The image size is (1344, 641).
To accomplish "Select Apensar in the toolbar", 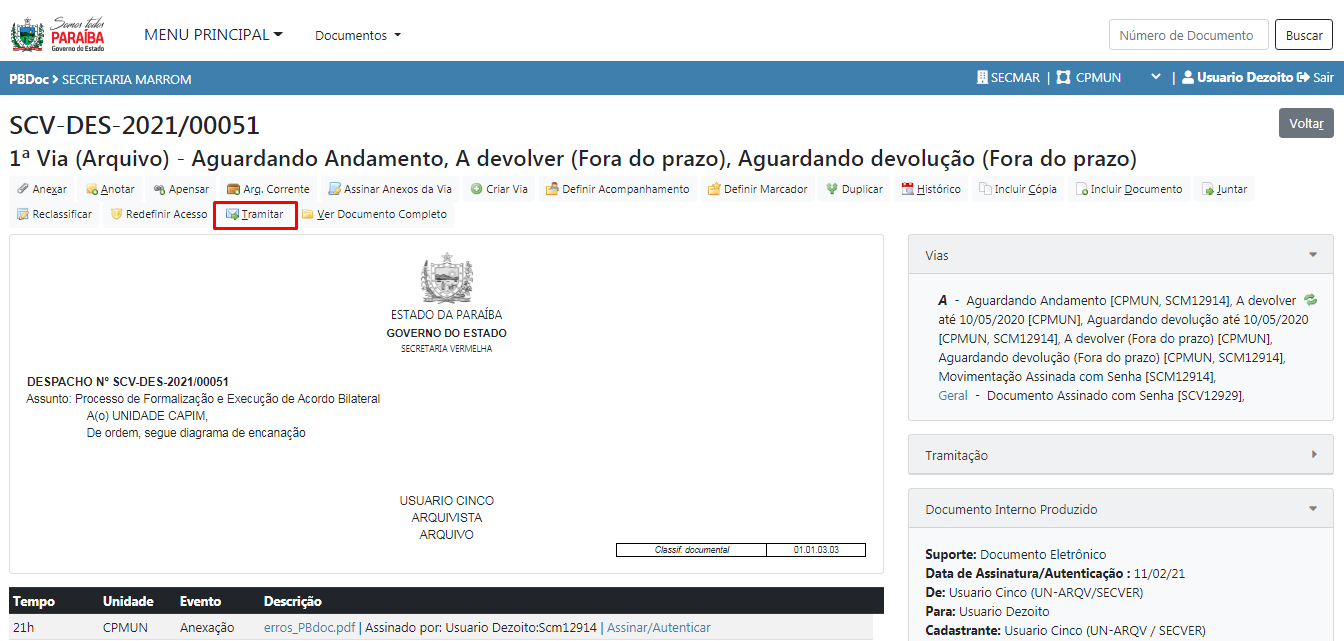I will [x=181, y=189].
